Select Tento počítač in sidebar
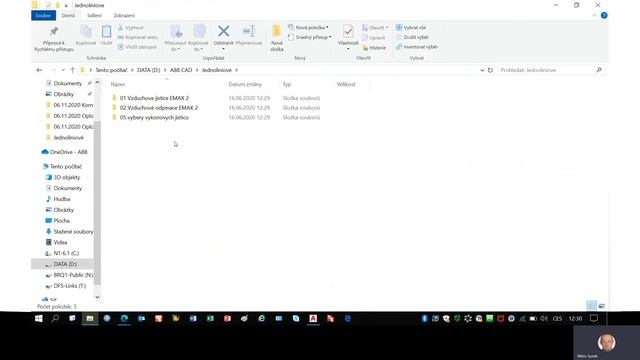The height and width of the screenshot is (360, 640). [66, 167]
